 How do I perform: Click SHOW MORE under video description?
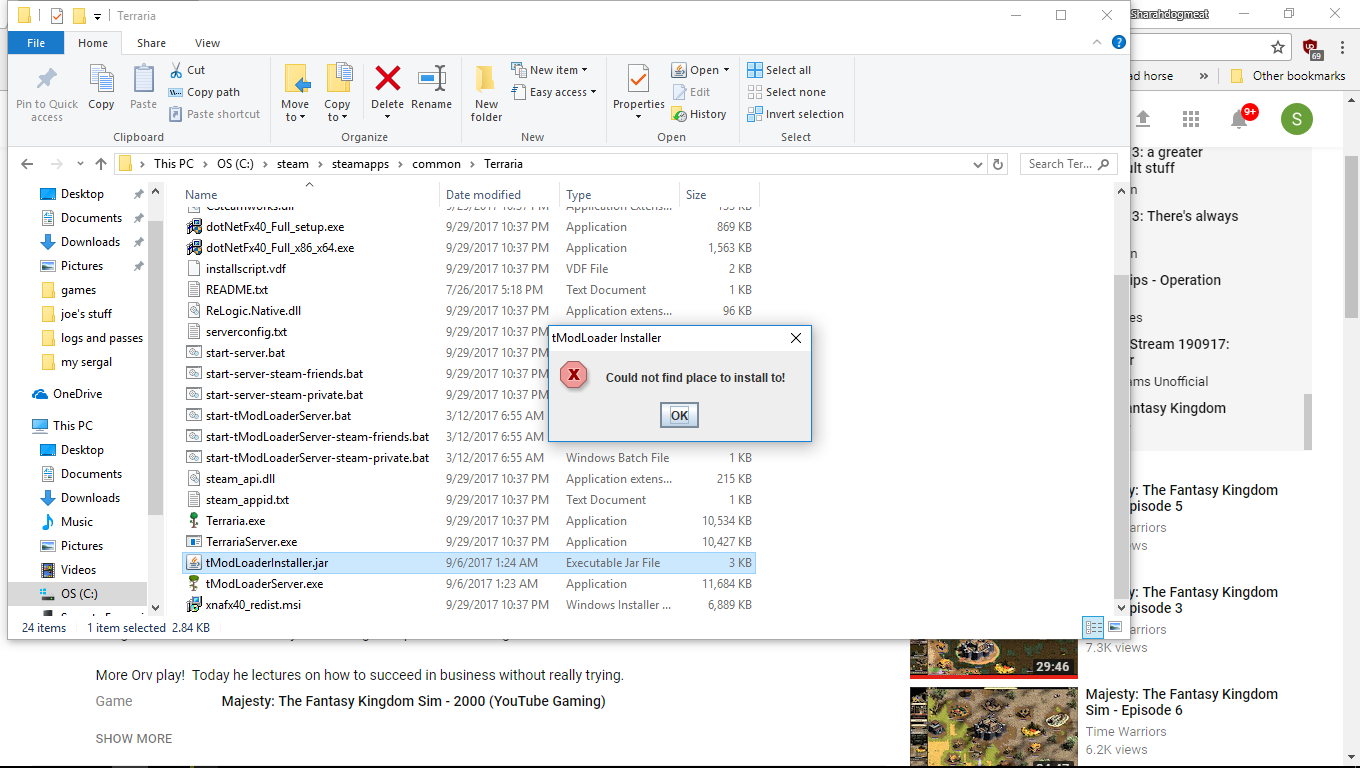(x=134, y=739)
